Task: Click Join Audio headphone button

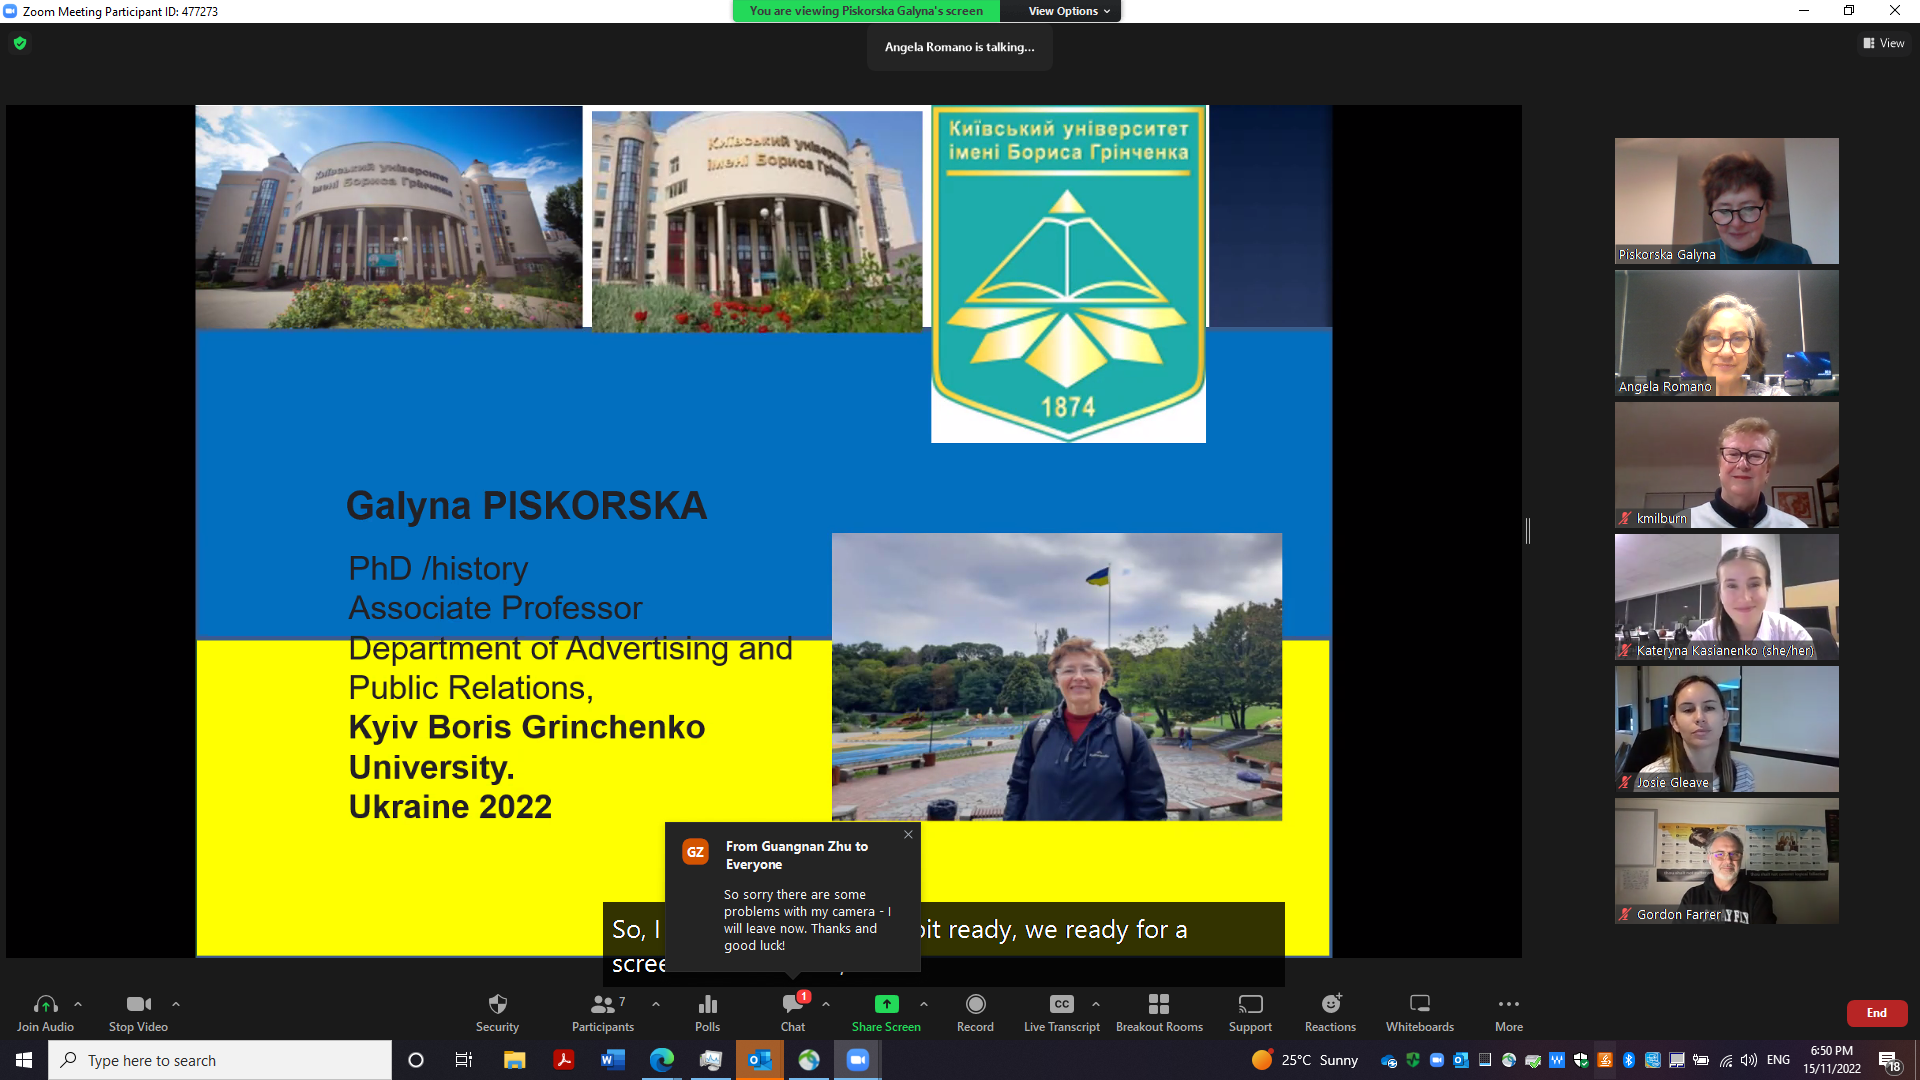Action: tap(45, 1011)
